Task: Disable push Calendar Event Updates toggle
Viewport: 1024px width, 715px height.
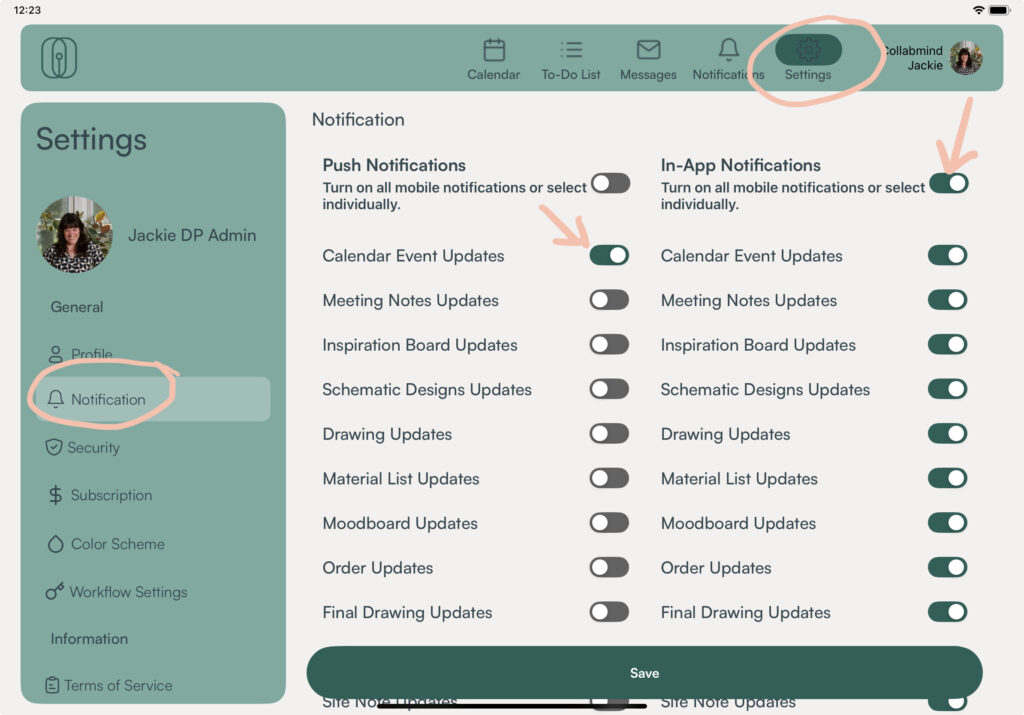Action: tap(609, 255)
